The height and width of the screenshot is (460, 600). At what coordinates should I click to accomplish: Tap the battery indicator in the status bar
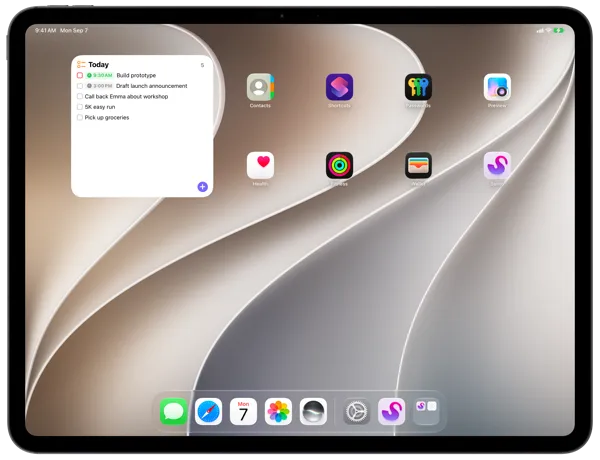point(558,30)
